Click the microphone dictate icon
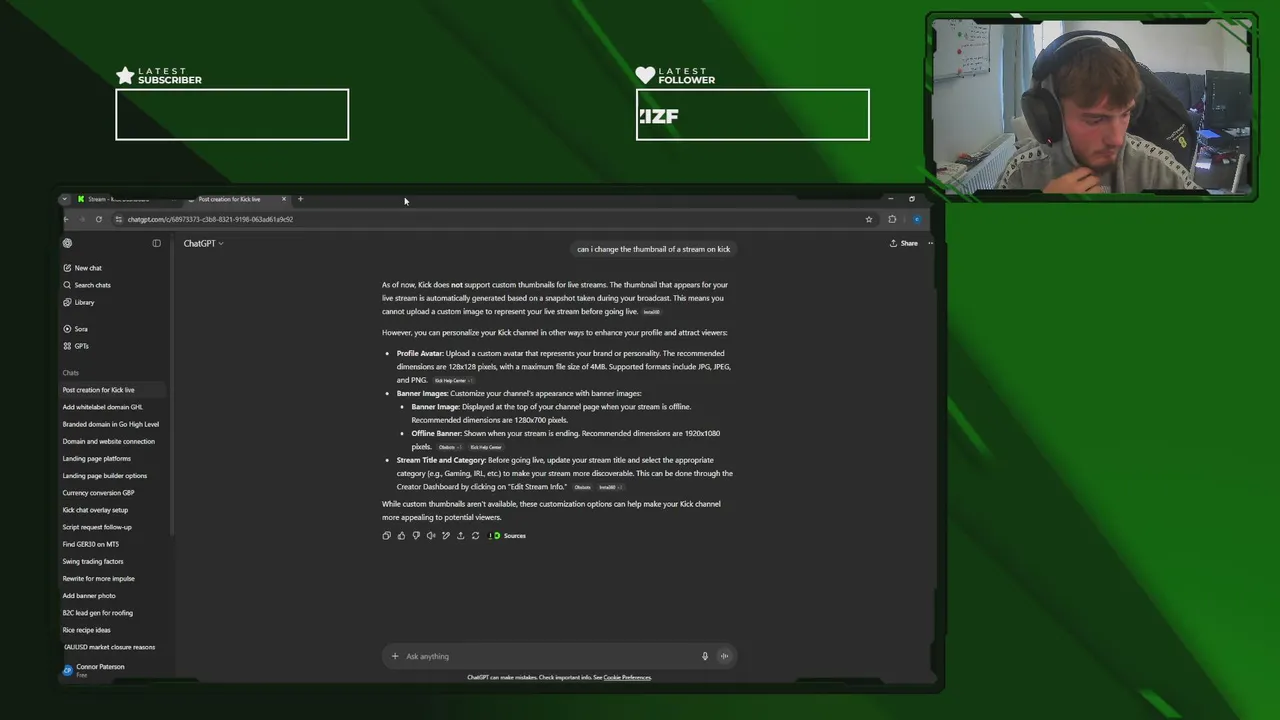The height and width of the screenshot is (720, 1280). coord(705,656)
